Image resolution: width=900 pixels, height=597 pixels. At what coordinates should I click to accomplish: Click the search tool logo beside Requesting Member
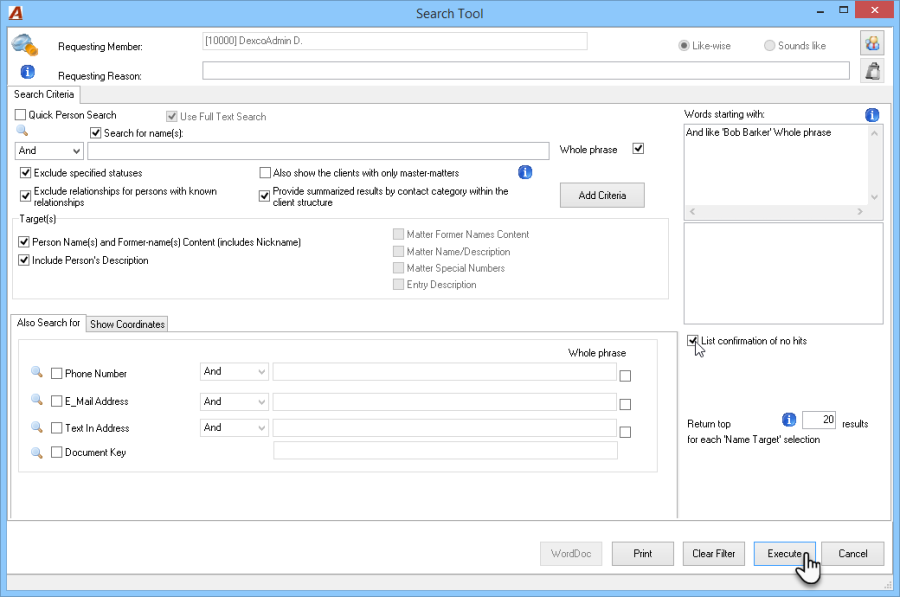pyautogui.click(x=25, y=45)
